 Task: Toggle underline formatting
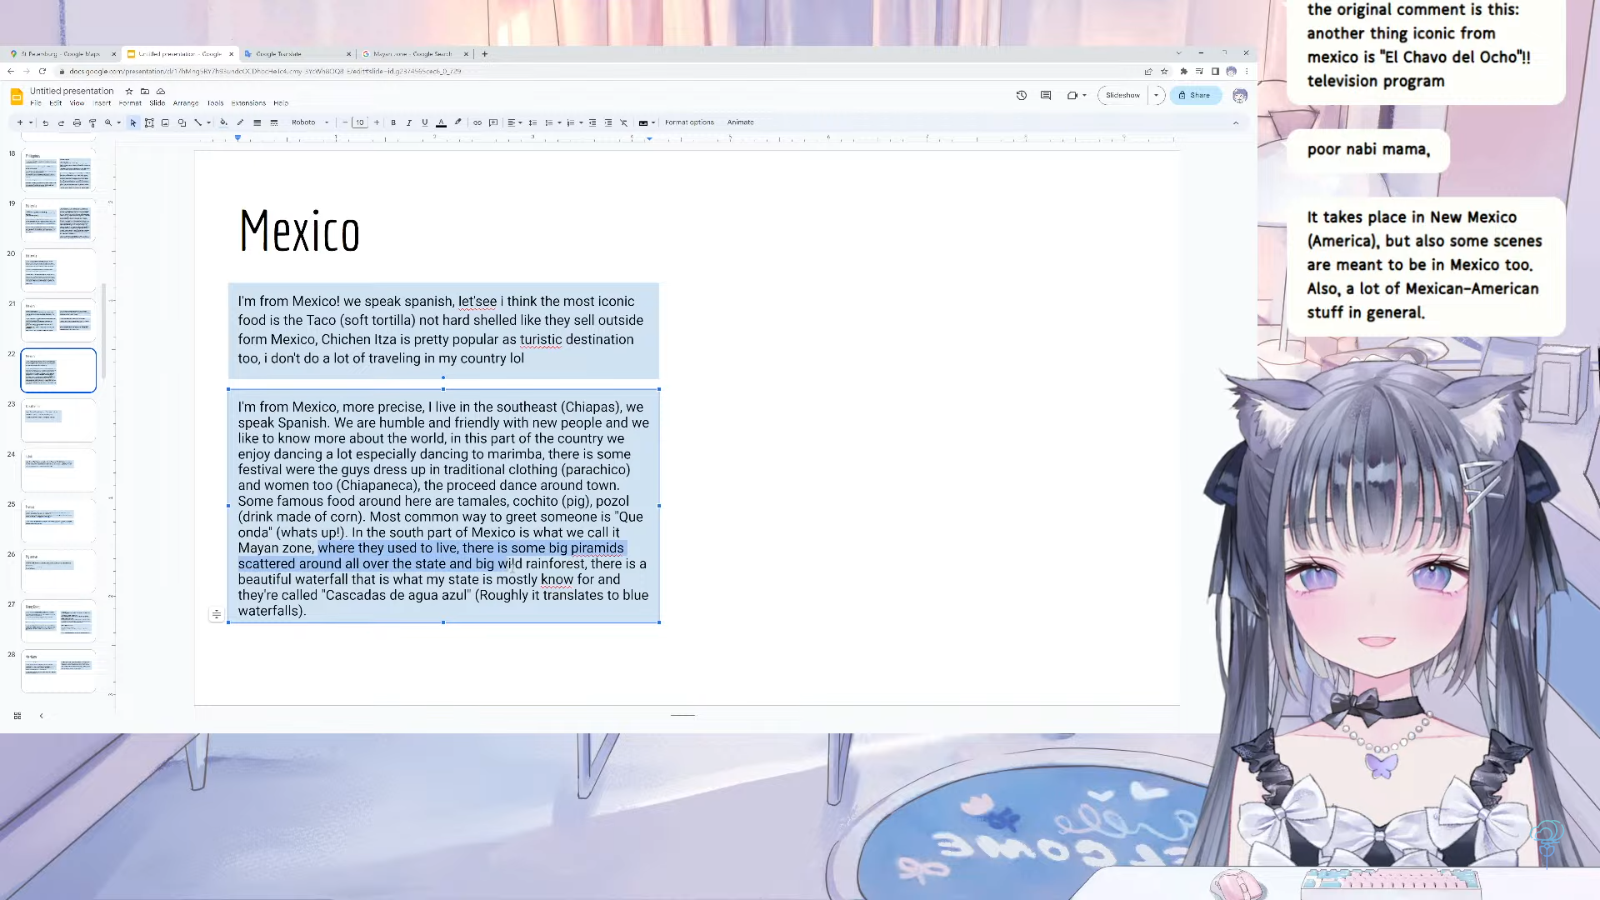click(425, 122)
